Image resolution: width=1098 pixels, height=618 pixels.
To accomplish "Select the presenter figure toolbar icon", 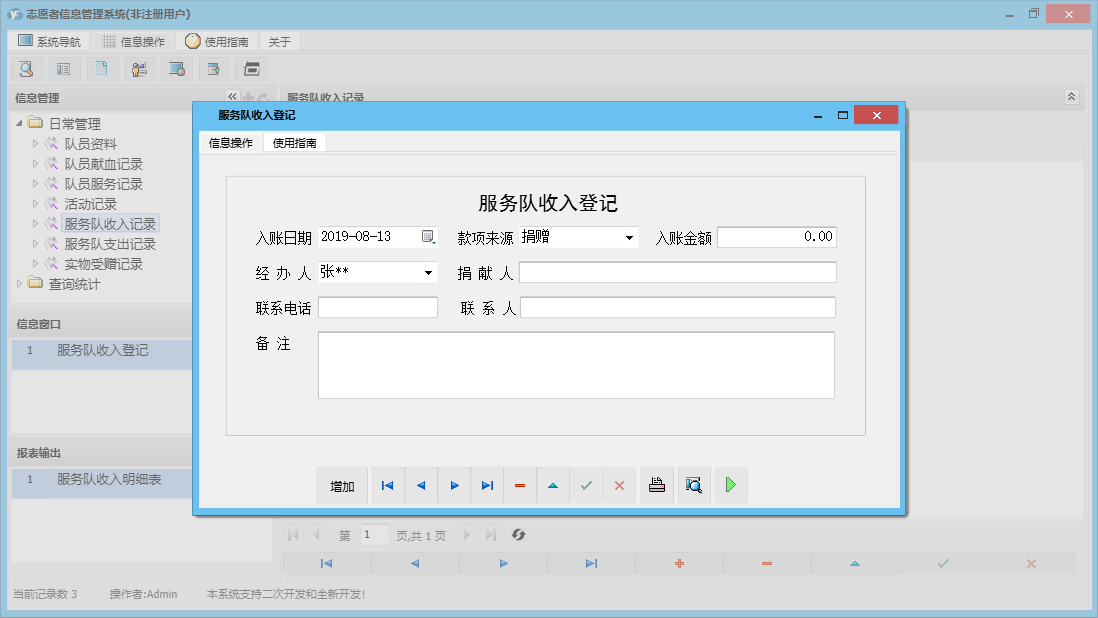I will [x=139, y=69].
